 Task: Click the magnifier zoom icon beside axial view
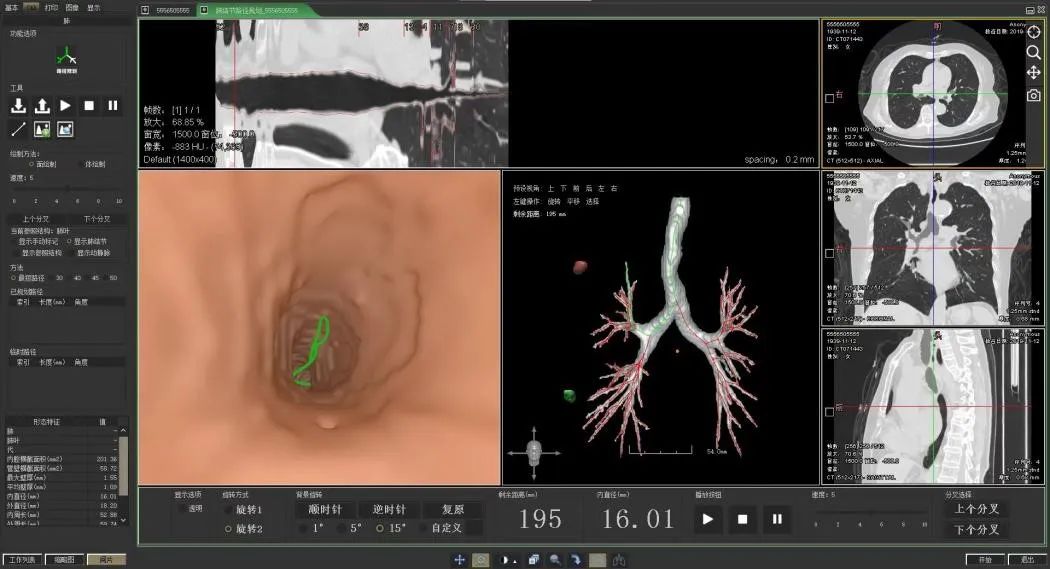(1034, 52)
